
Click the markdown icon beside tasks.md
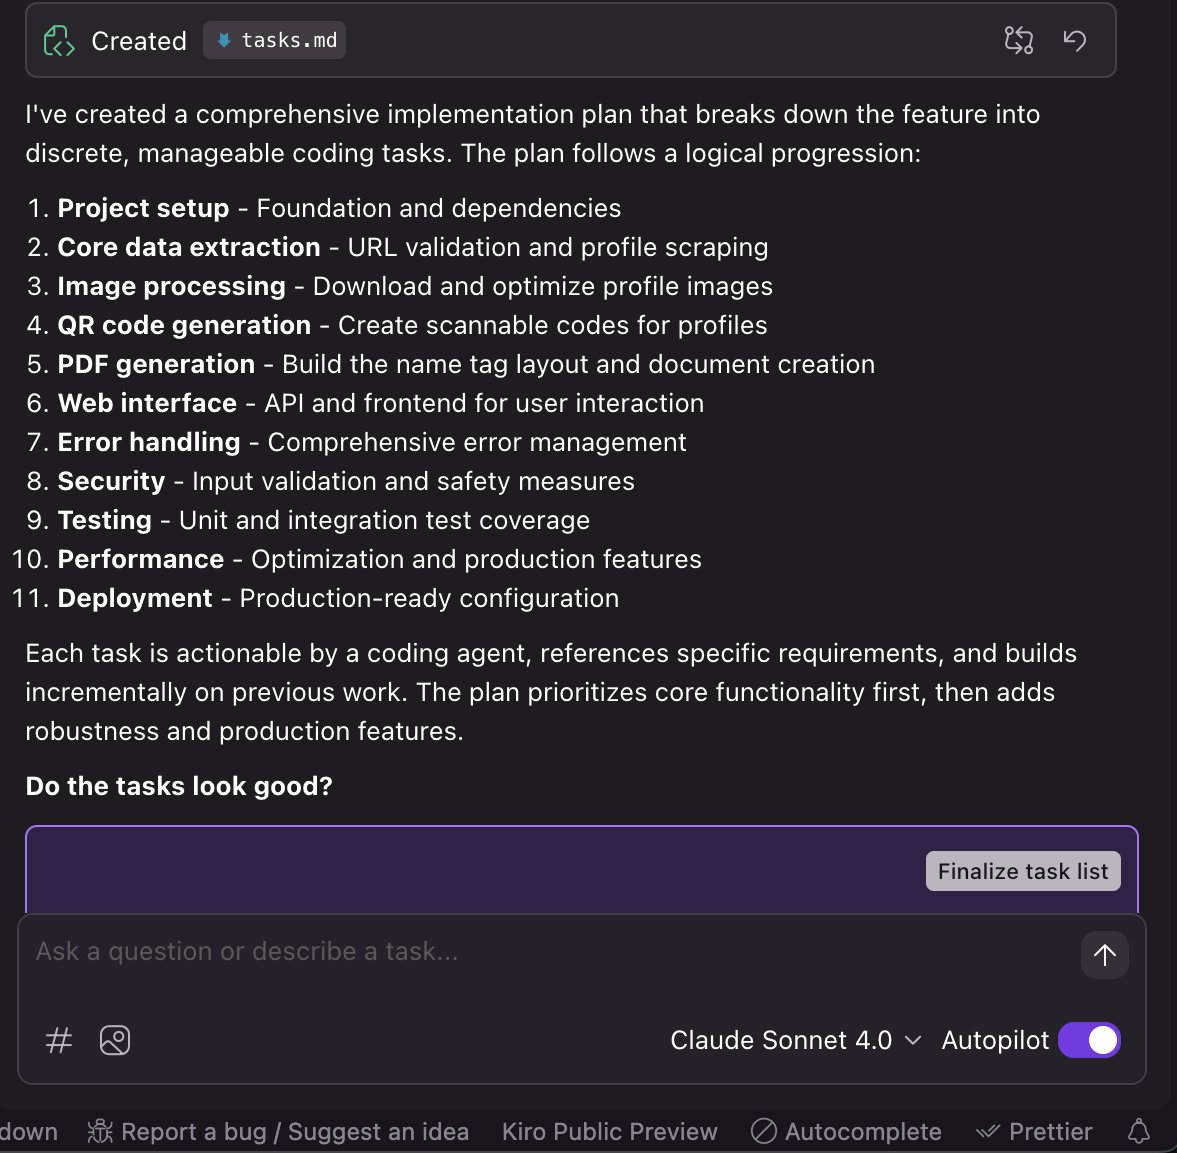point(224,41)
